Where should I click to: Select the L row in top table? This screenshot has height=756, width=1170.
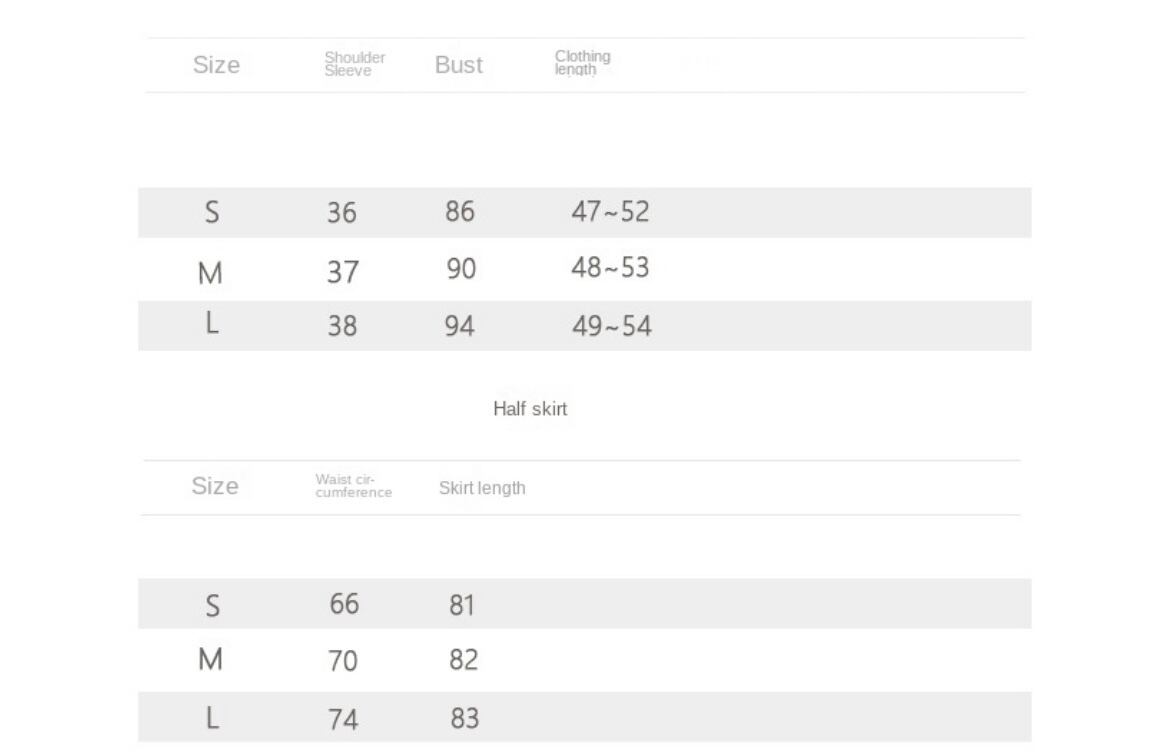584,326
